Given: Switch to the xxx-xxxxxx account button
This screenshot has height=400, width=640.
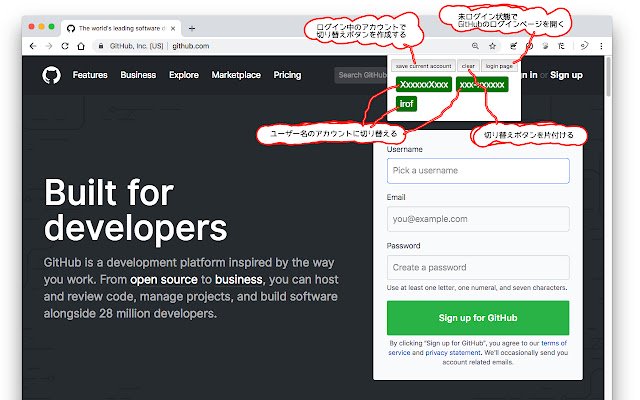Looking at the screenshot, I should [x=482, y=84].
